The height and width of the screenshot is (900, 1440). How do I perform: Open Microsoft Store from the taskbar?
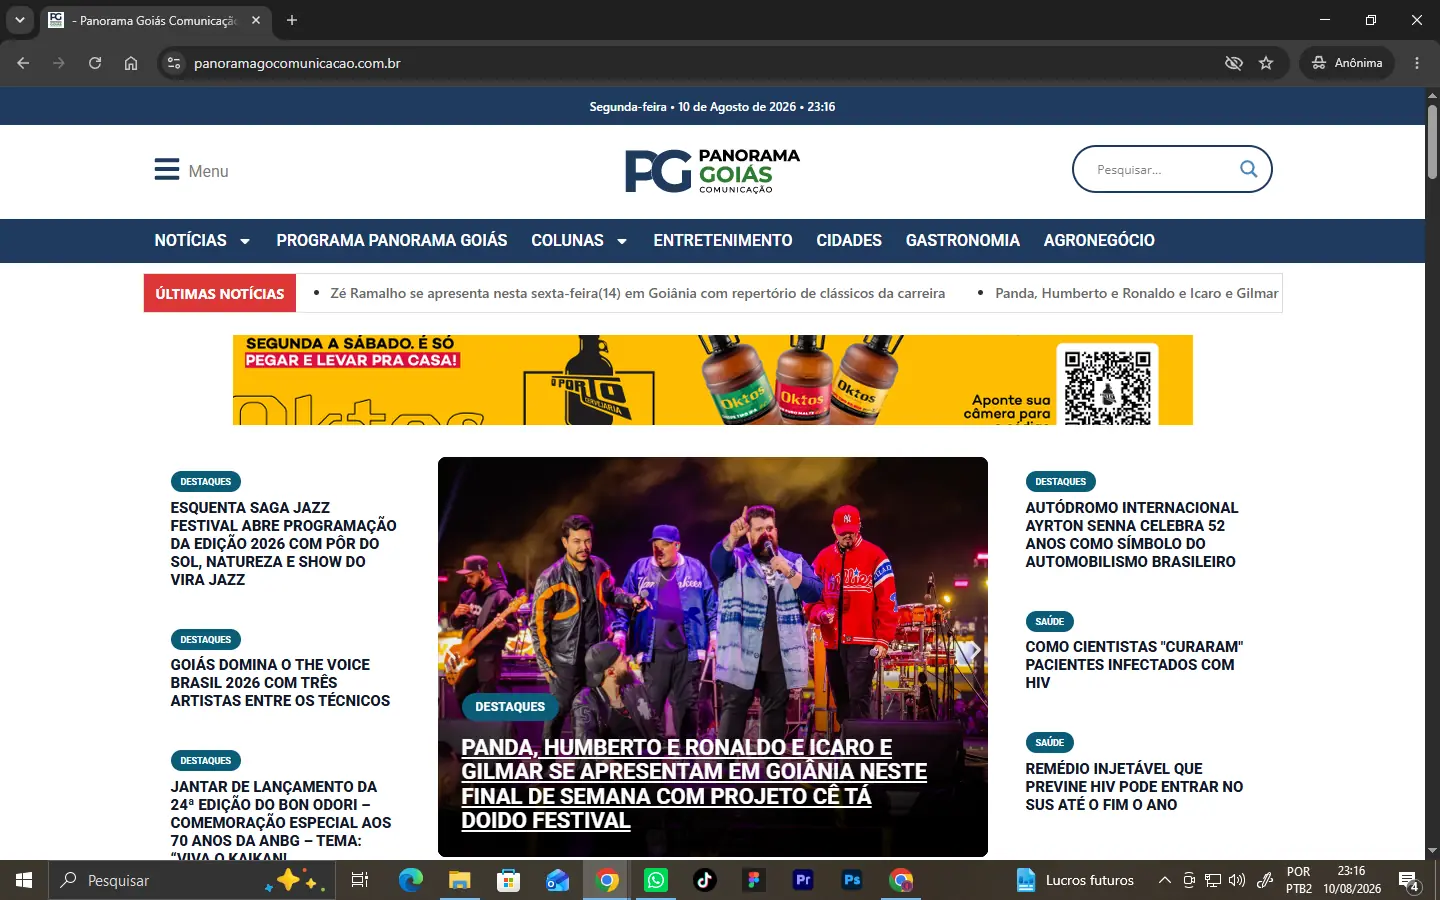click(509, 880)
